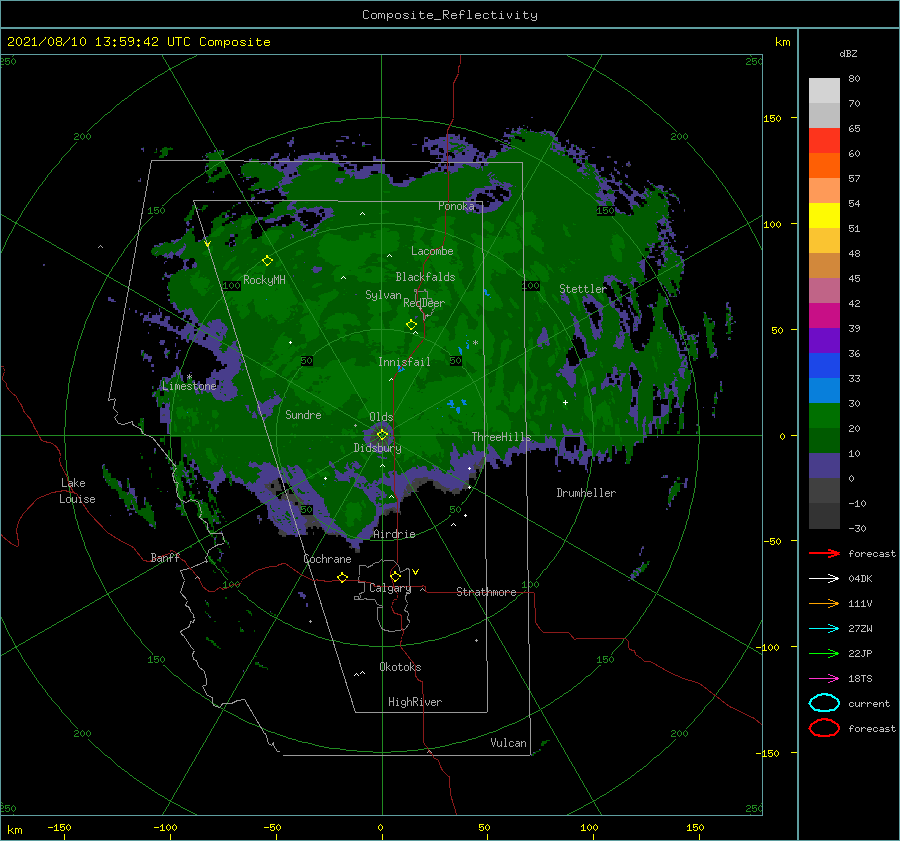Click the white 04DK arrow legend icon
The image size is (900, 841).
(x=824, y=579)
